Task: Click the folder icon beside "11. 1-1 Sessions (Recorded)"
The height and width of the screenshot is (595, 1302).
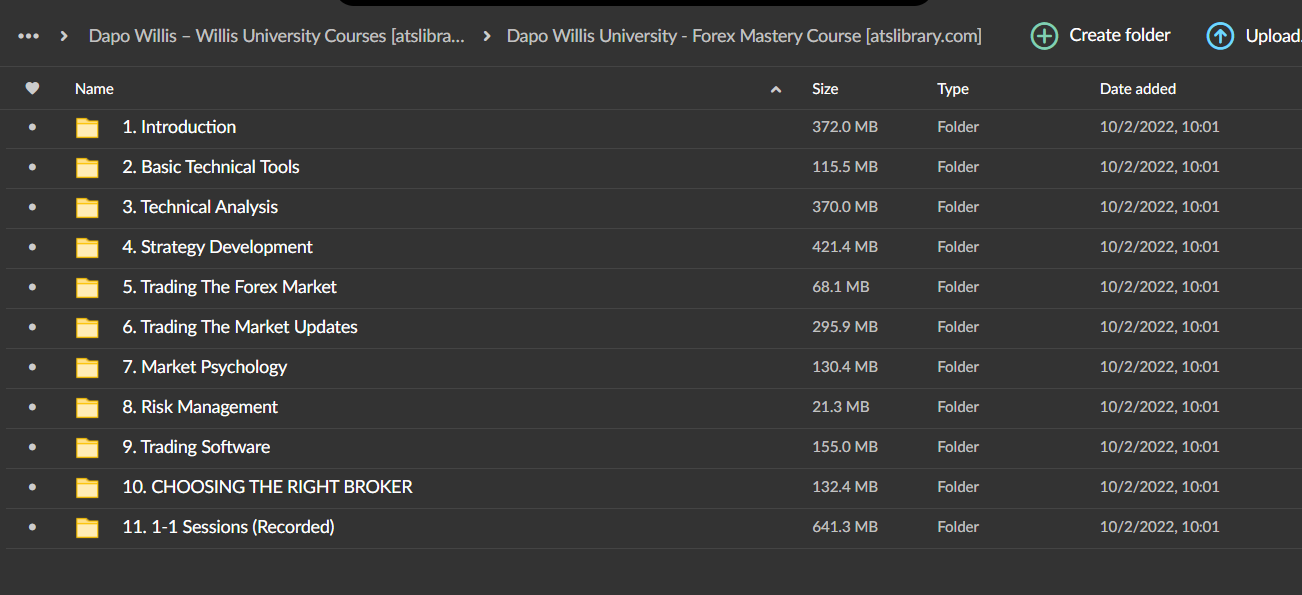Action: [x=87, y=527]
